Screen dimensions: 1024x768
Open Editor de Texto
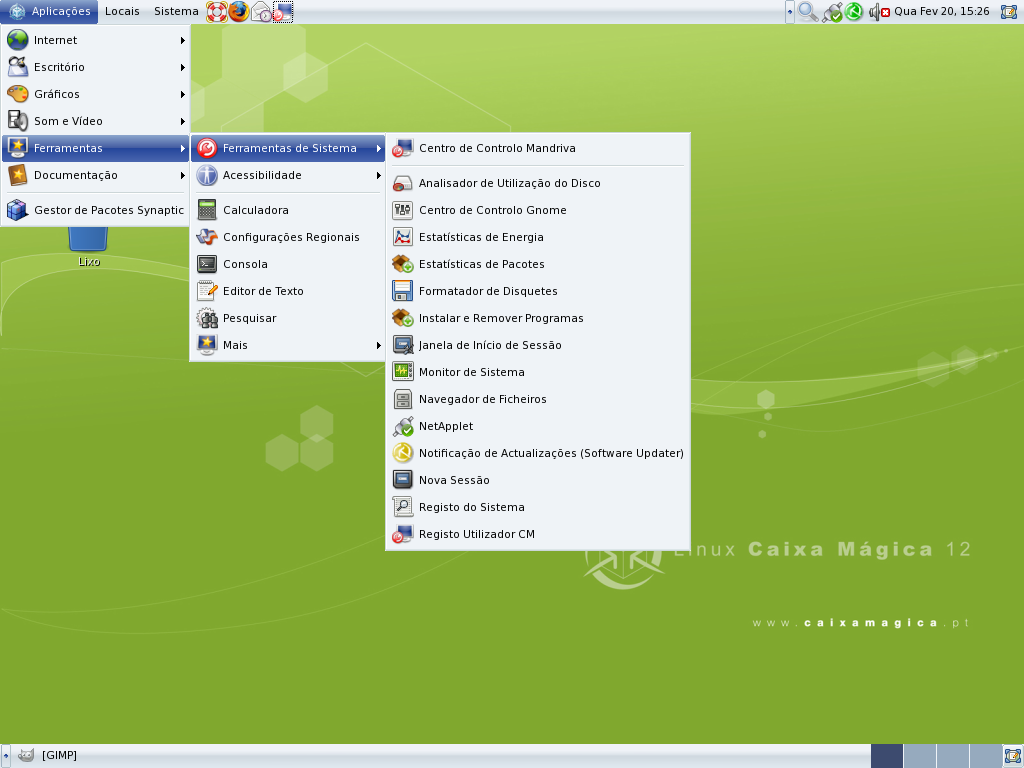(x=288, y=291)
